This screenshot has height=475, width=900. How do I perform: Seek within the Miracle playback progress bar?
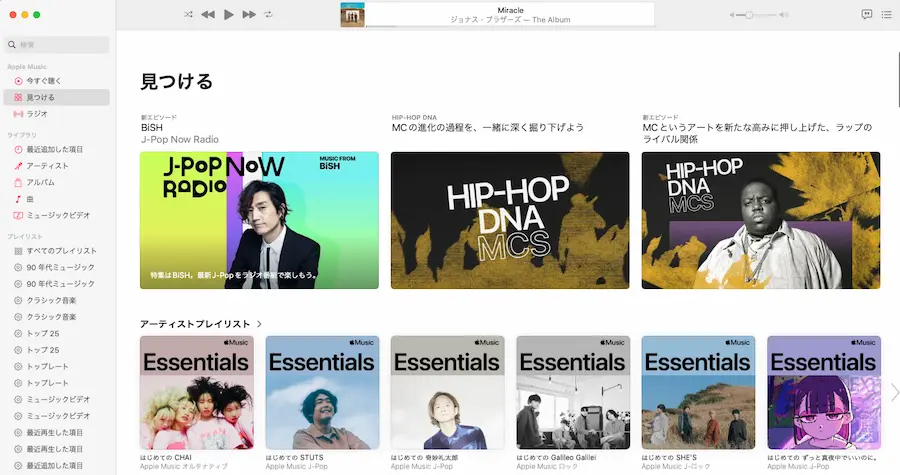tap(510, 26)
